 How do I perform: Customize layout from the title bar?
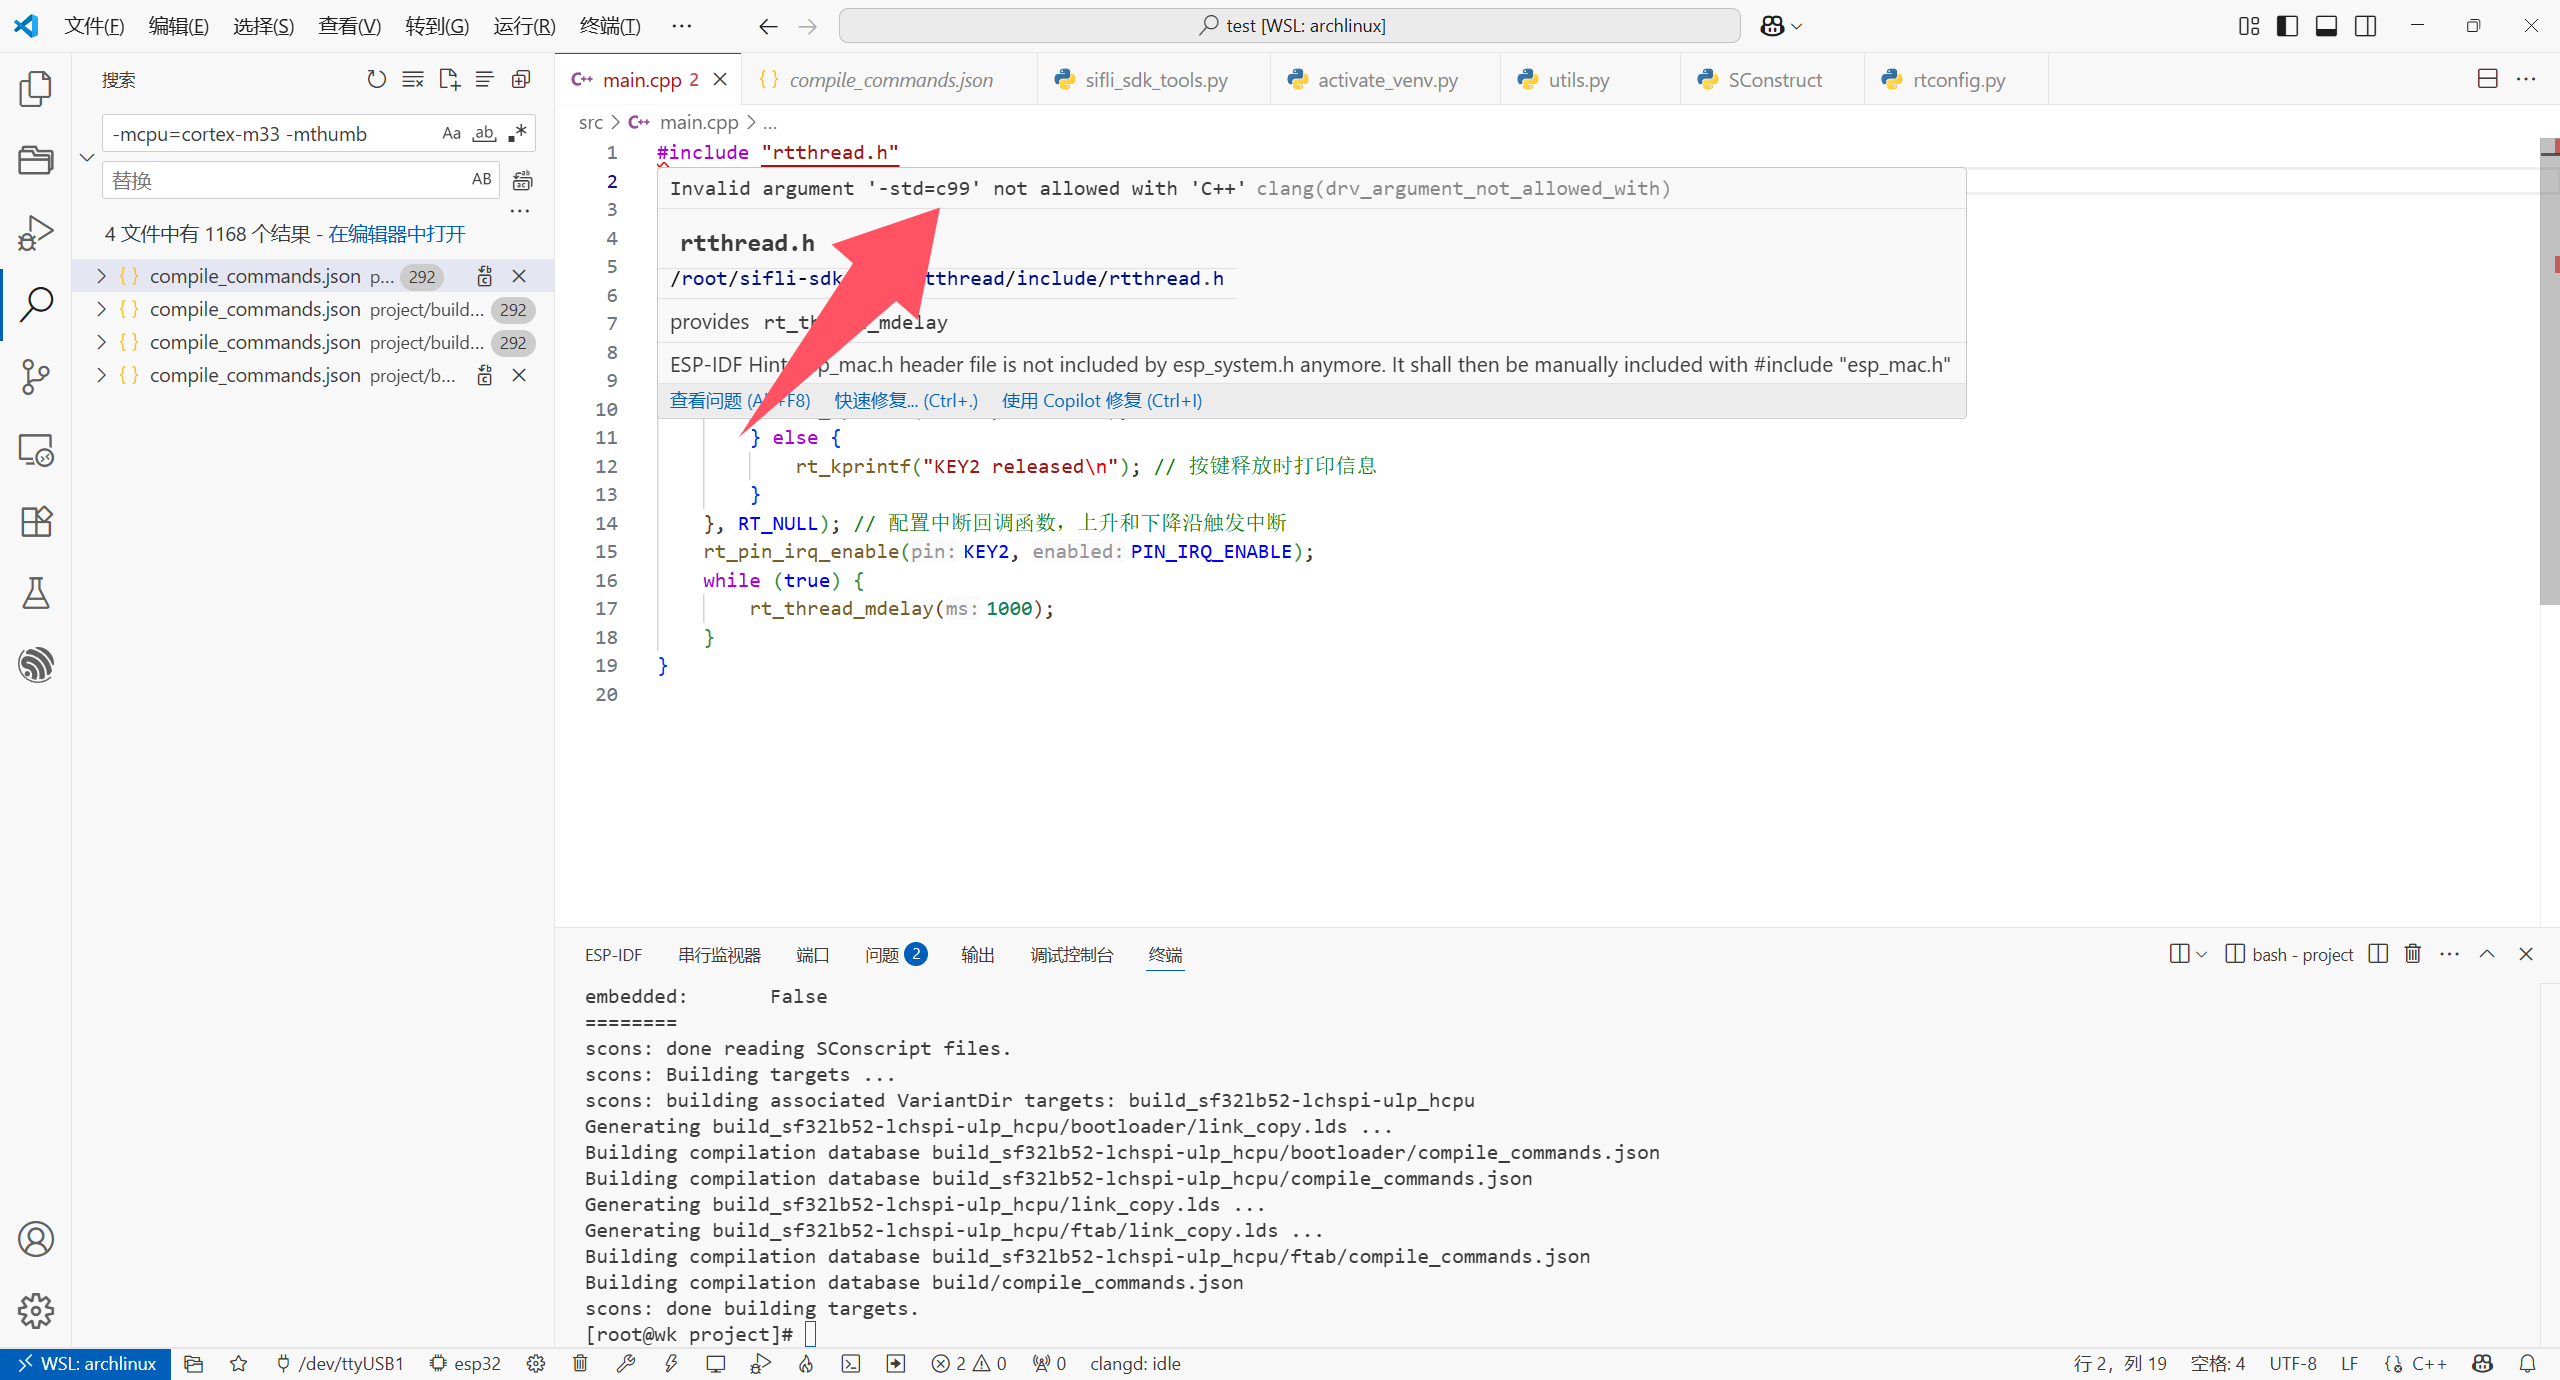[x=2249, y=26]
